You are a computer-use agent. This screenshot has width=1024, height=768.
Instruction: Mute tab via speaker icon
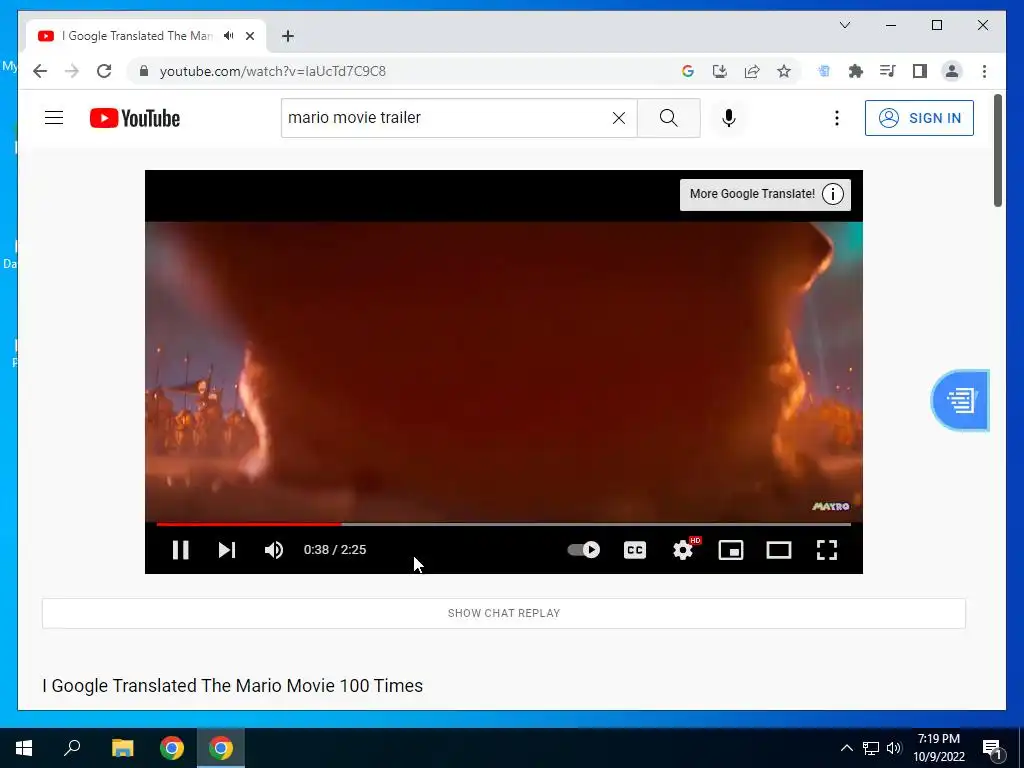[x=229, y=36]
